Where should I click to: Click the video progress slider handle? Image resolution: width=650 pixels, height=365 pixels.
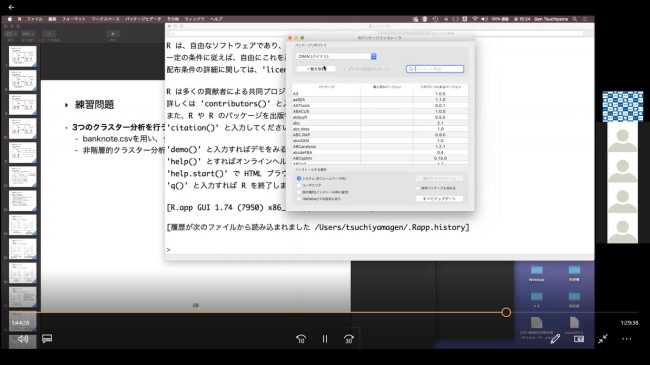506,312
